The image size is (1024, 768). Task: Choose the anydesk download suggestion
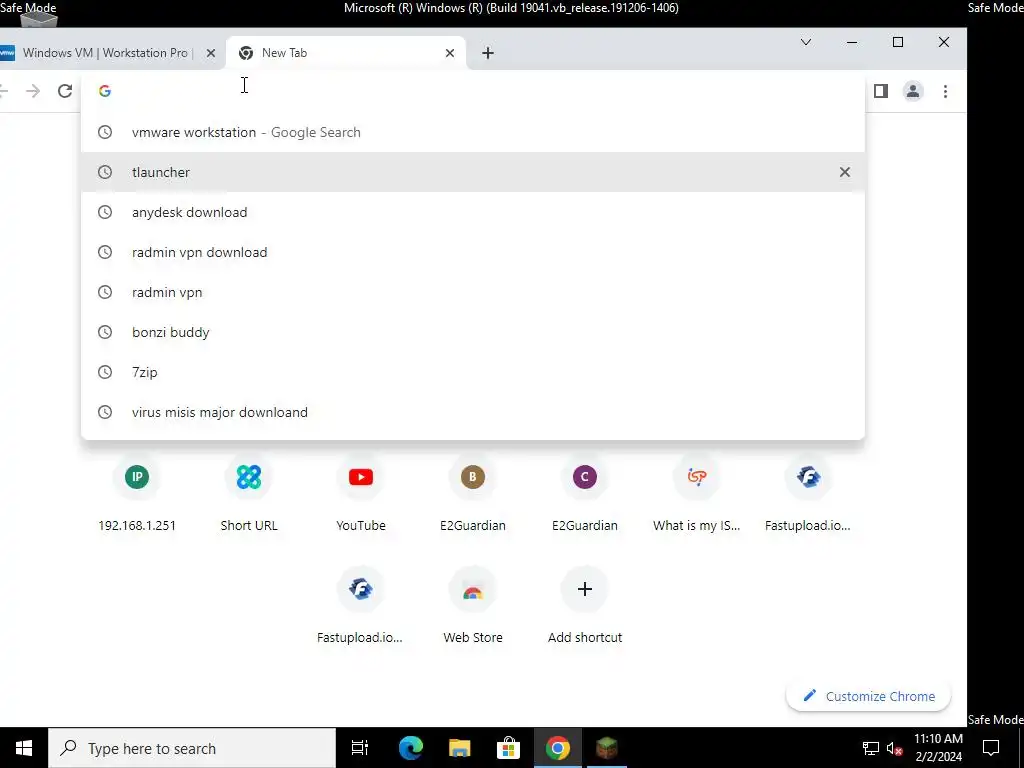point(473,212)
